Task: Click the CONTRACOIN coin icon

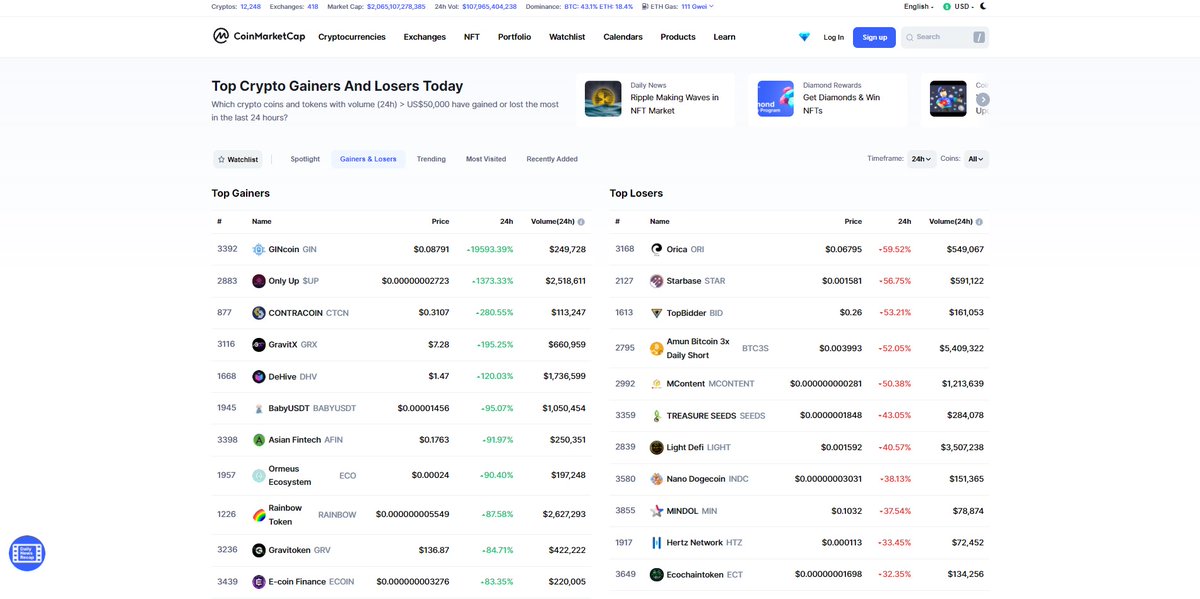Action: pos(259,313)
